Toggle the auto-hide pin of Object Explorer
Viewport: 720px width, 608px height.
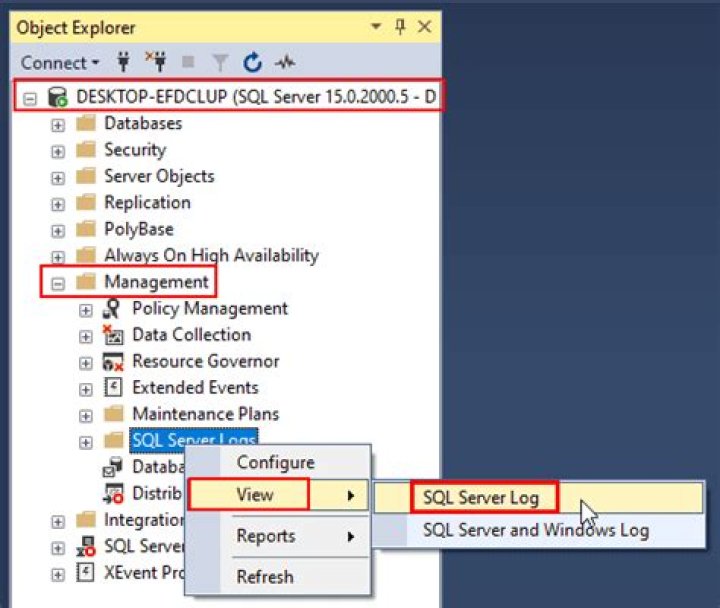[x=400, y=27]
